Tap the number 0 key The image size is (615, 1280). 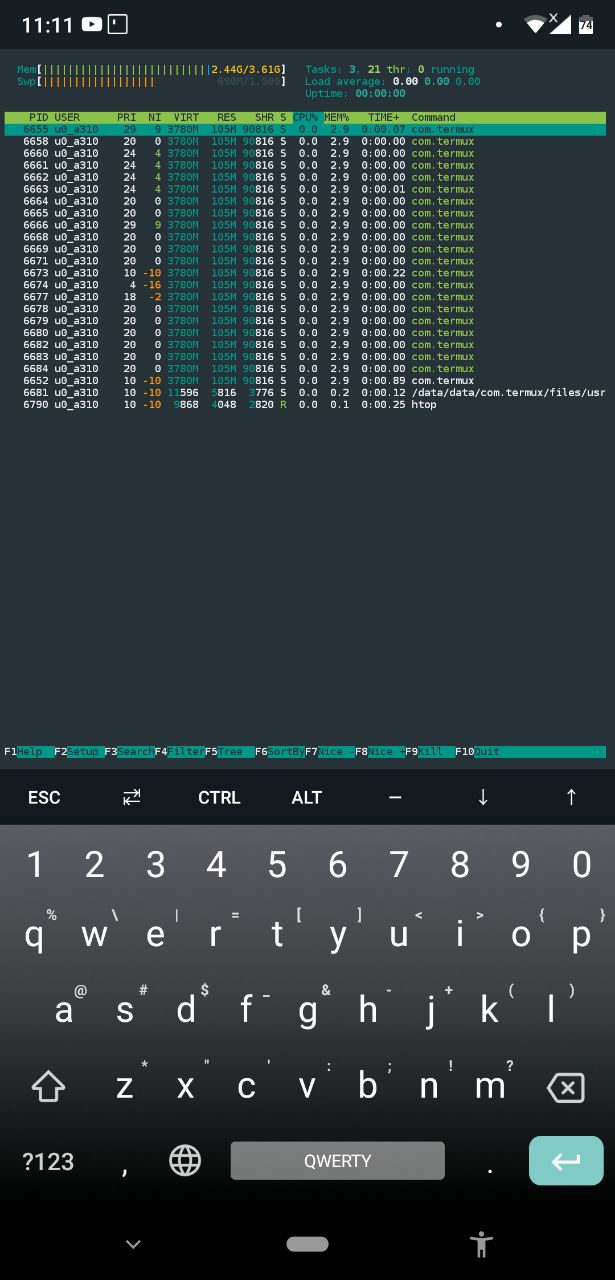[x=581, y=865]
